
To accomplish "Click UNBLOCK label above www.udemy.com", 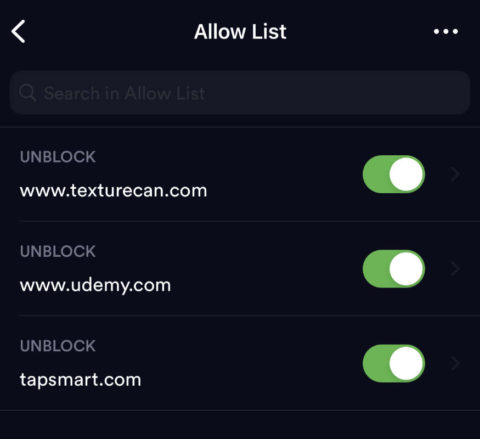I will [x=58, y=251].
